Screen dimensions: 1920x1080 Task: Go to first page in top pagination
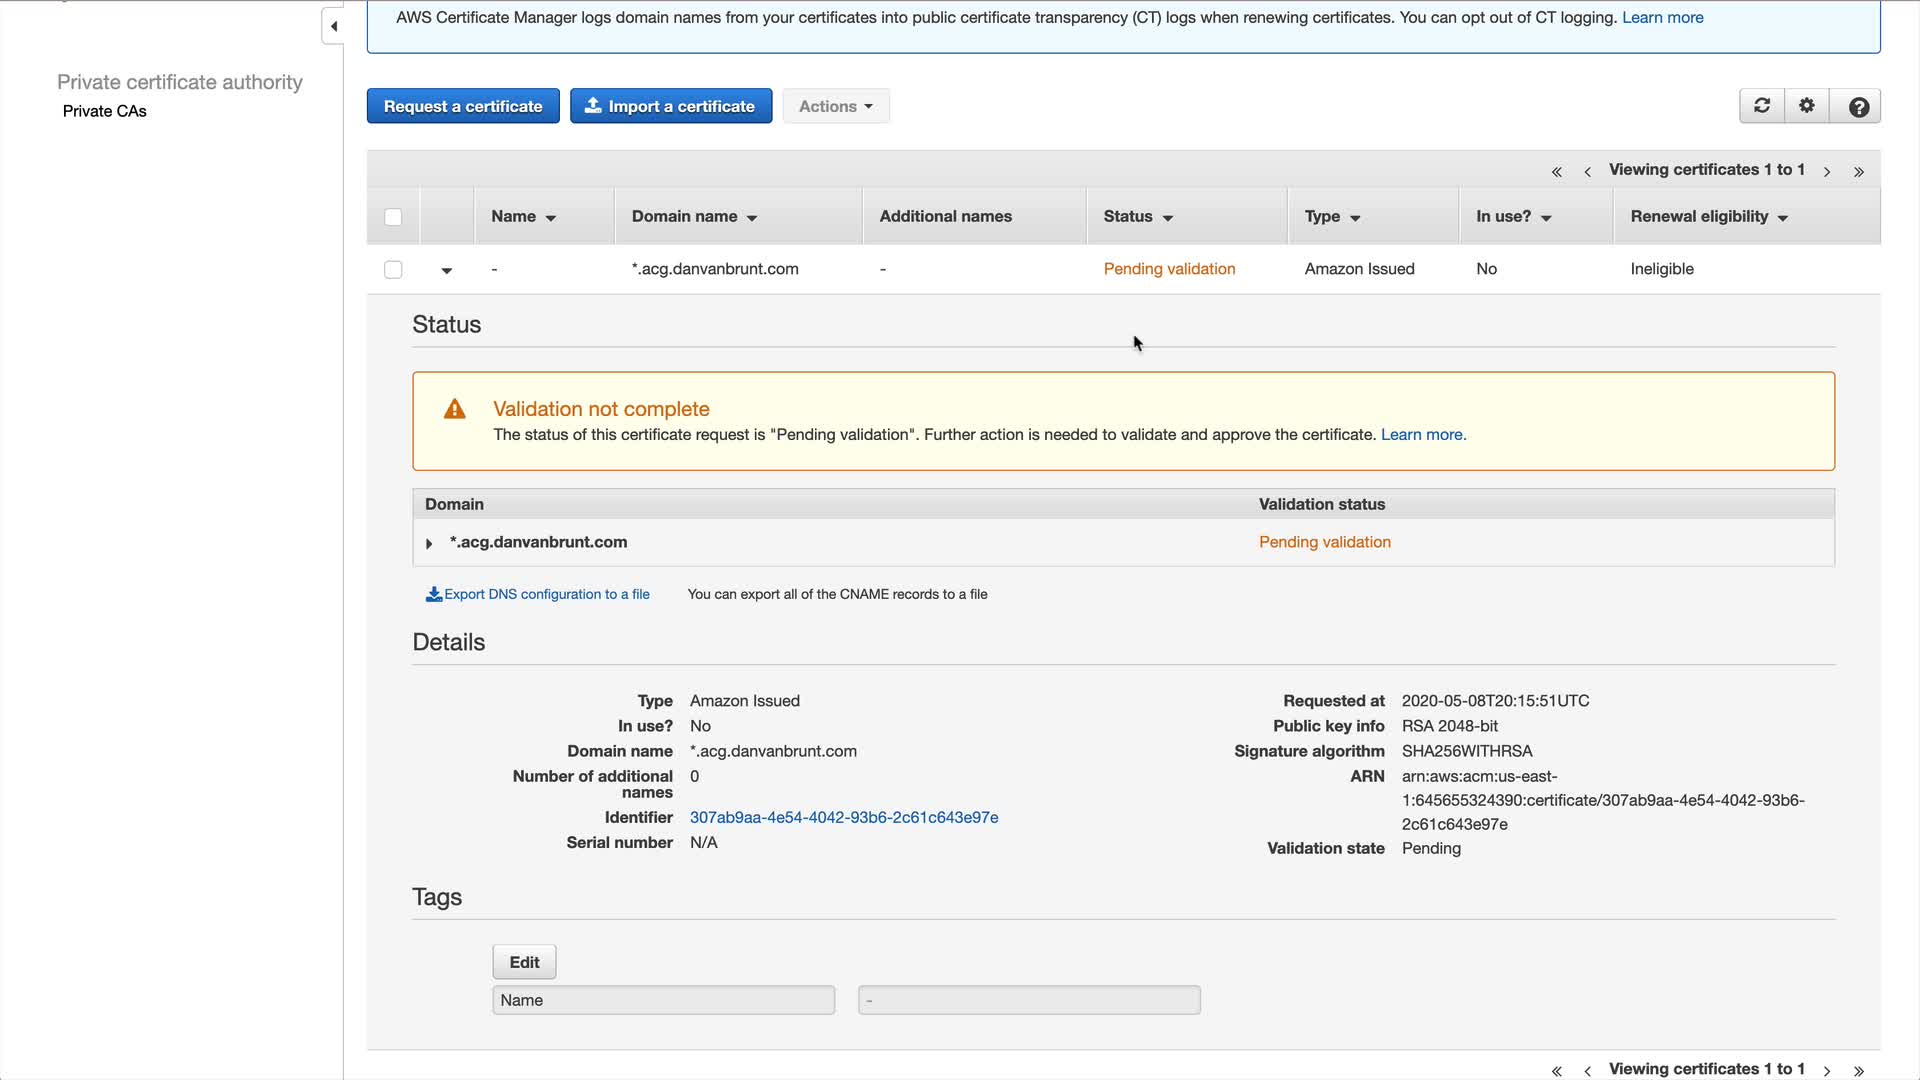coord(1557,172)
